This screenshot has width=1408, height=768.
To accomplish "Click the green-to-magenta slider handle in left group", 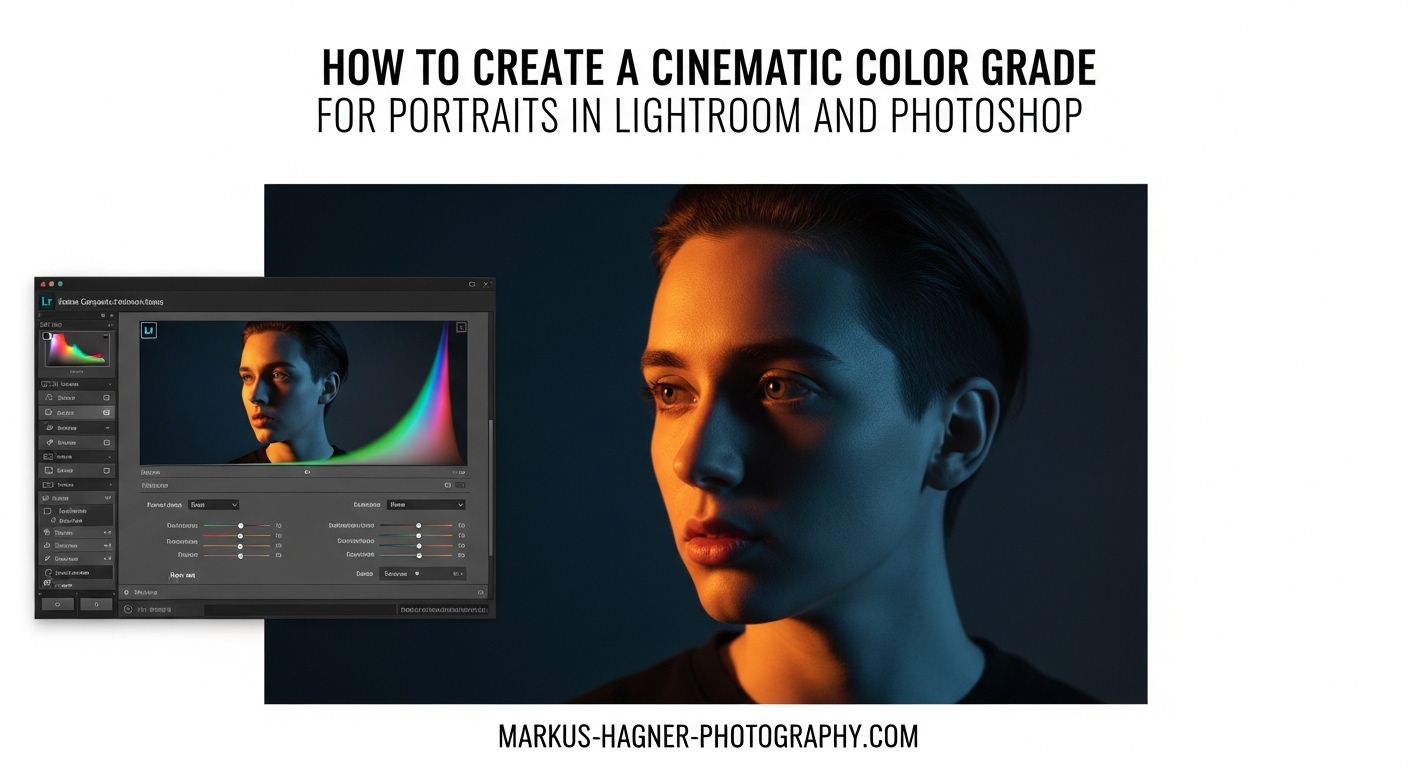I will tap(240, 525).
